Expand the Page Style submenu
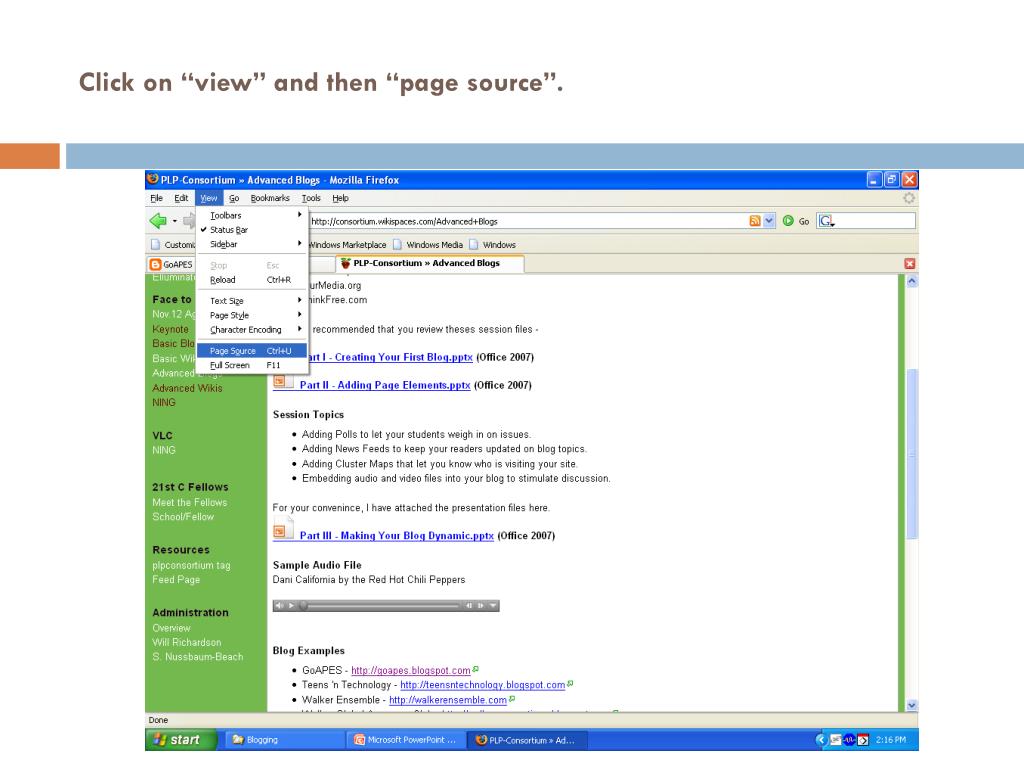 [251, 315]
